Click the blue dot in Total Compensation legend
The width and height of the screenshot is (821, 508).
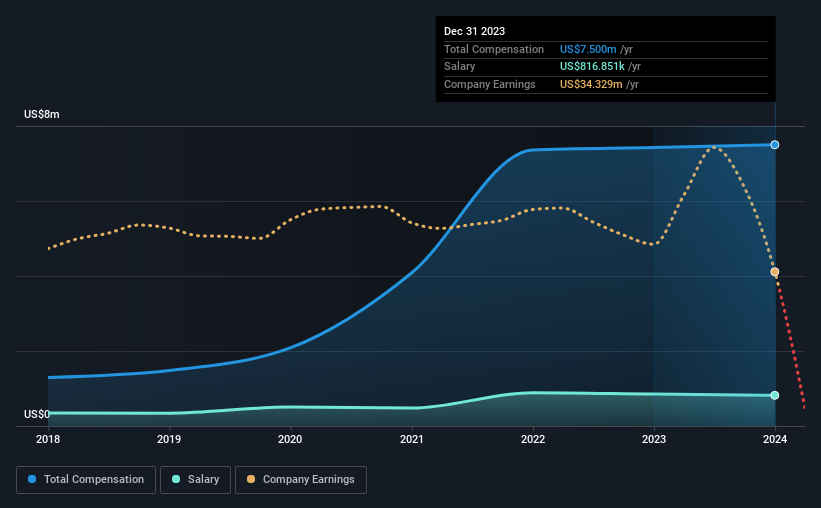pyautogui.click(x=32, y=479)
